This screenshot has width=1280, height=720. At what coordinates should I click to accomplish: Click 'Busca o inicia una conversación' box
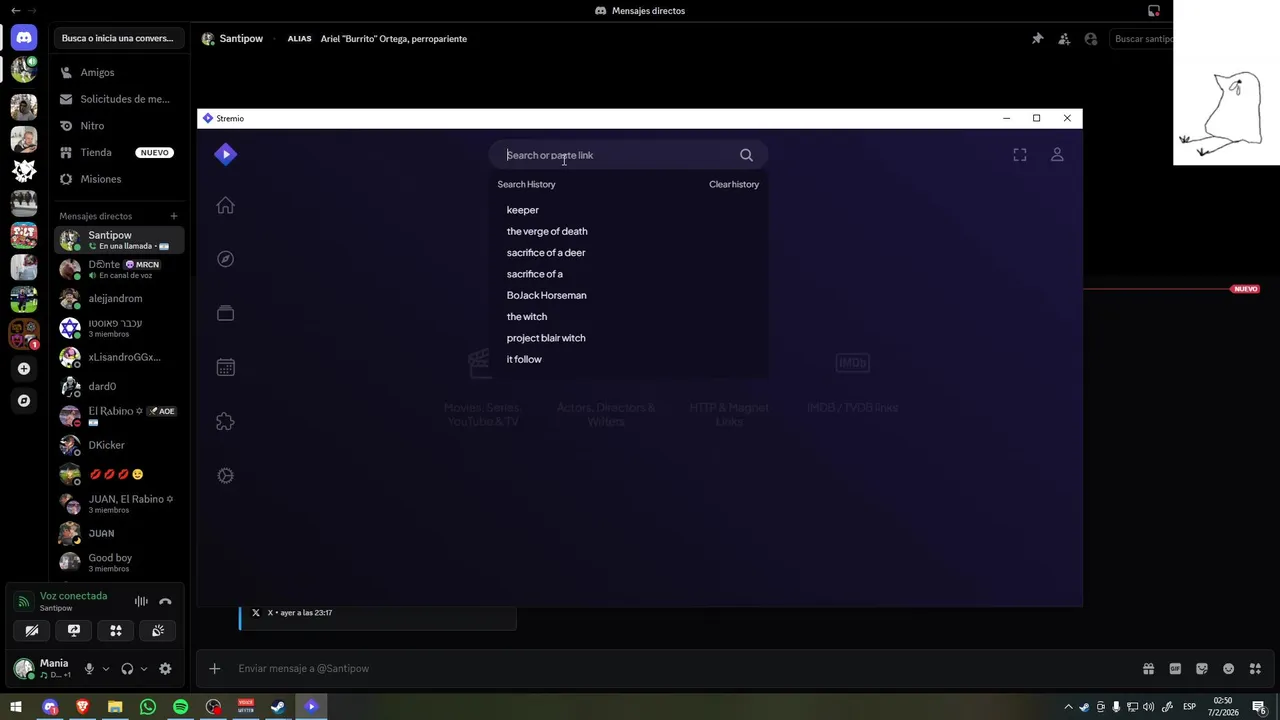tap(118, 38)
